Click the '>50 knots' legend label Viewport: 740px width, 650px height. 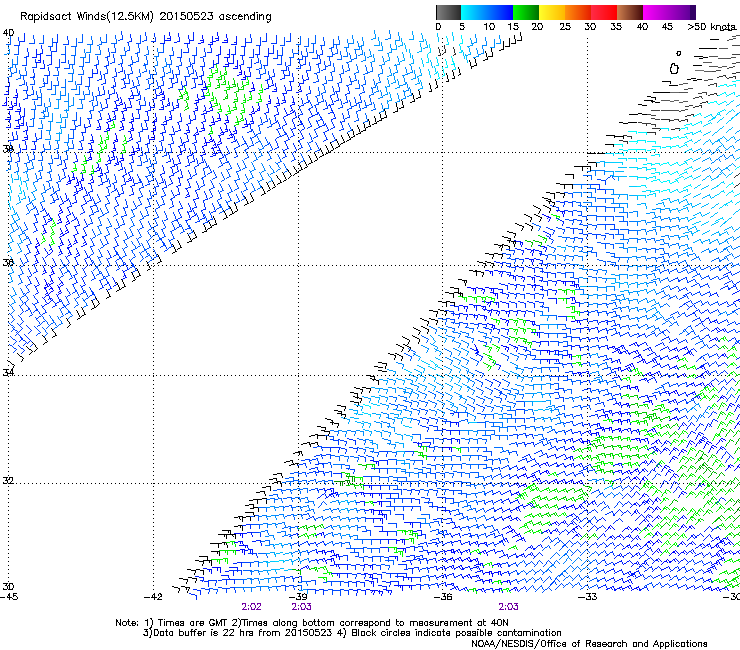(712, 27)
